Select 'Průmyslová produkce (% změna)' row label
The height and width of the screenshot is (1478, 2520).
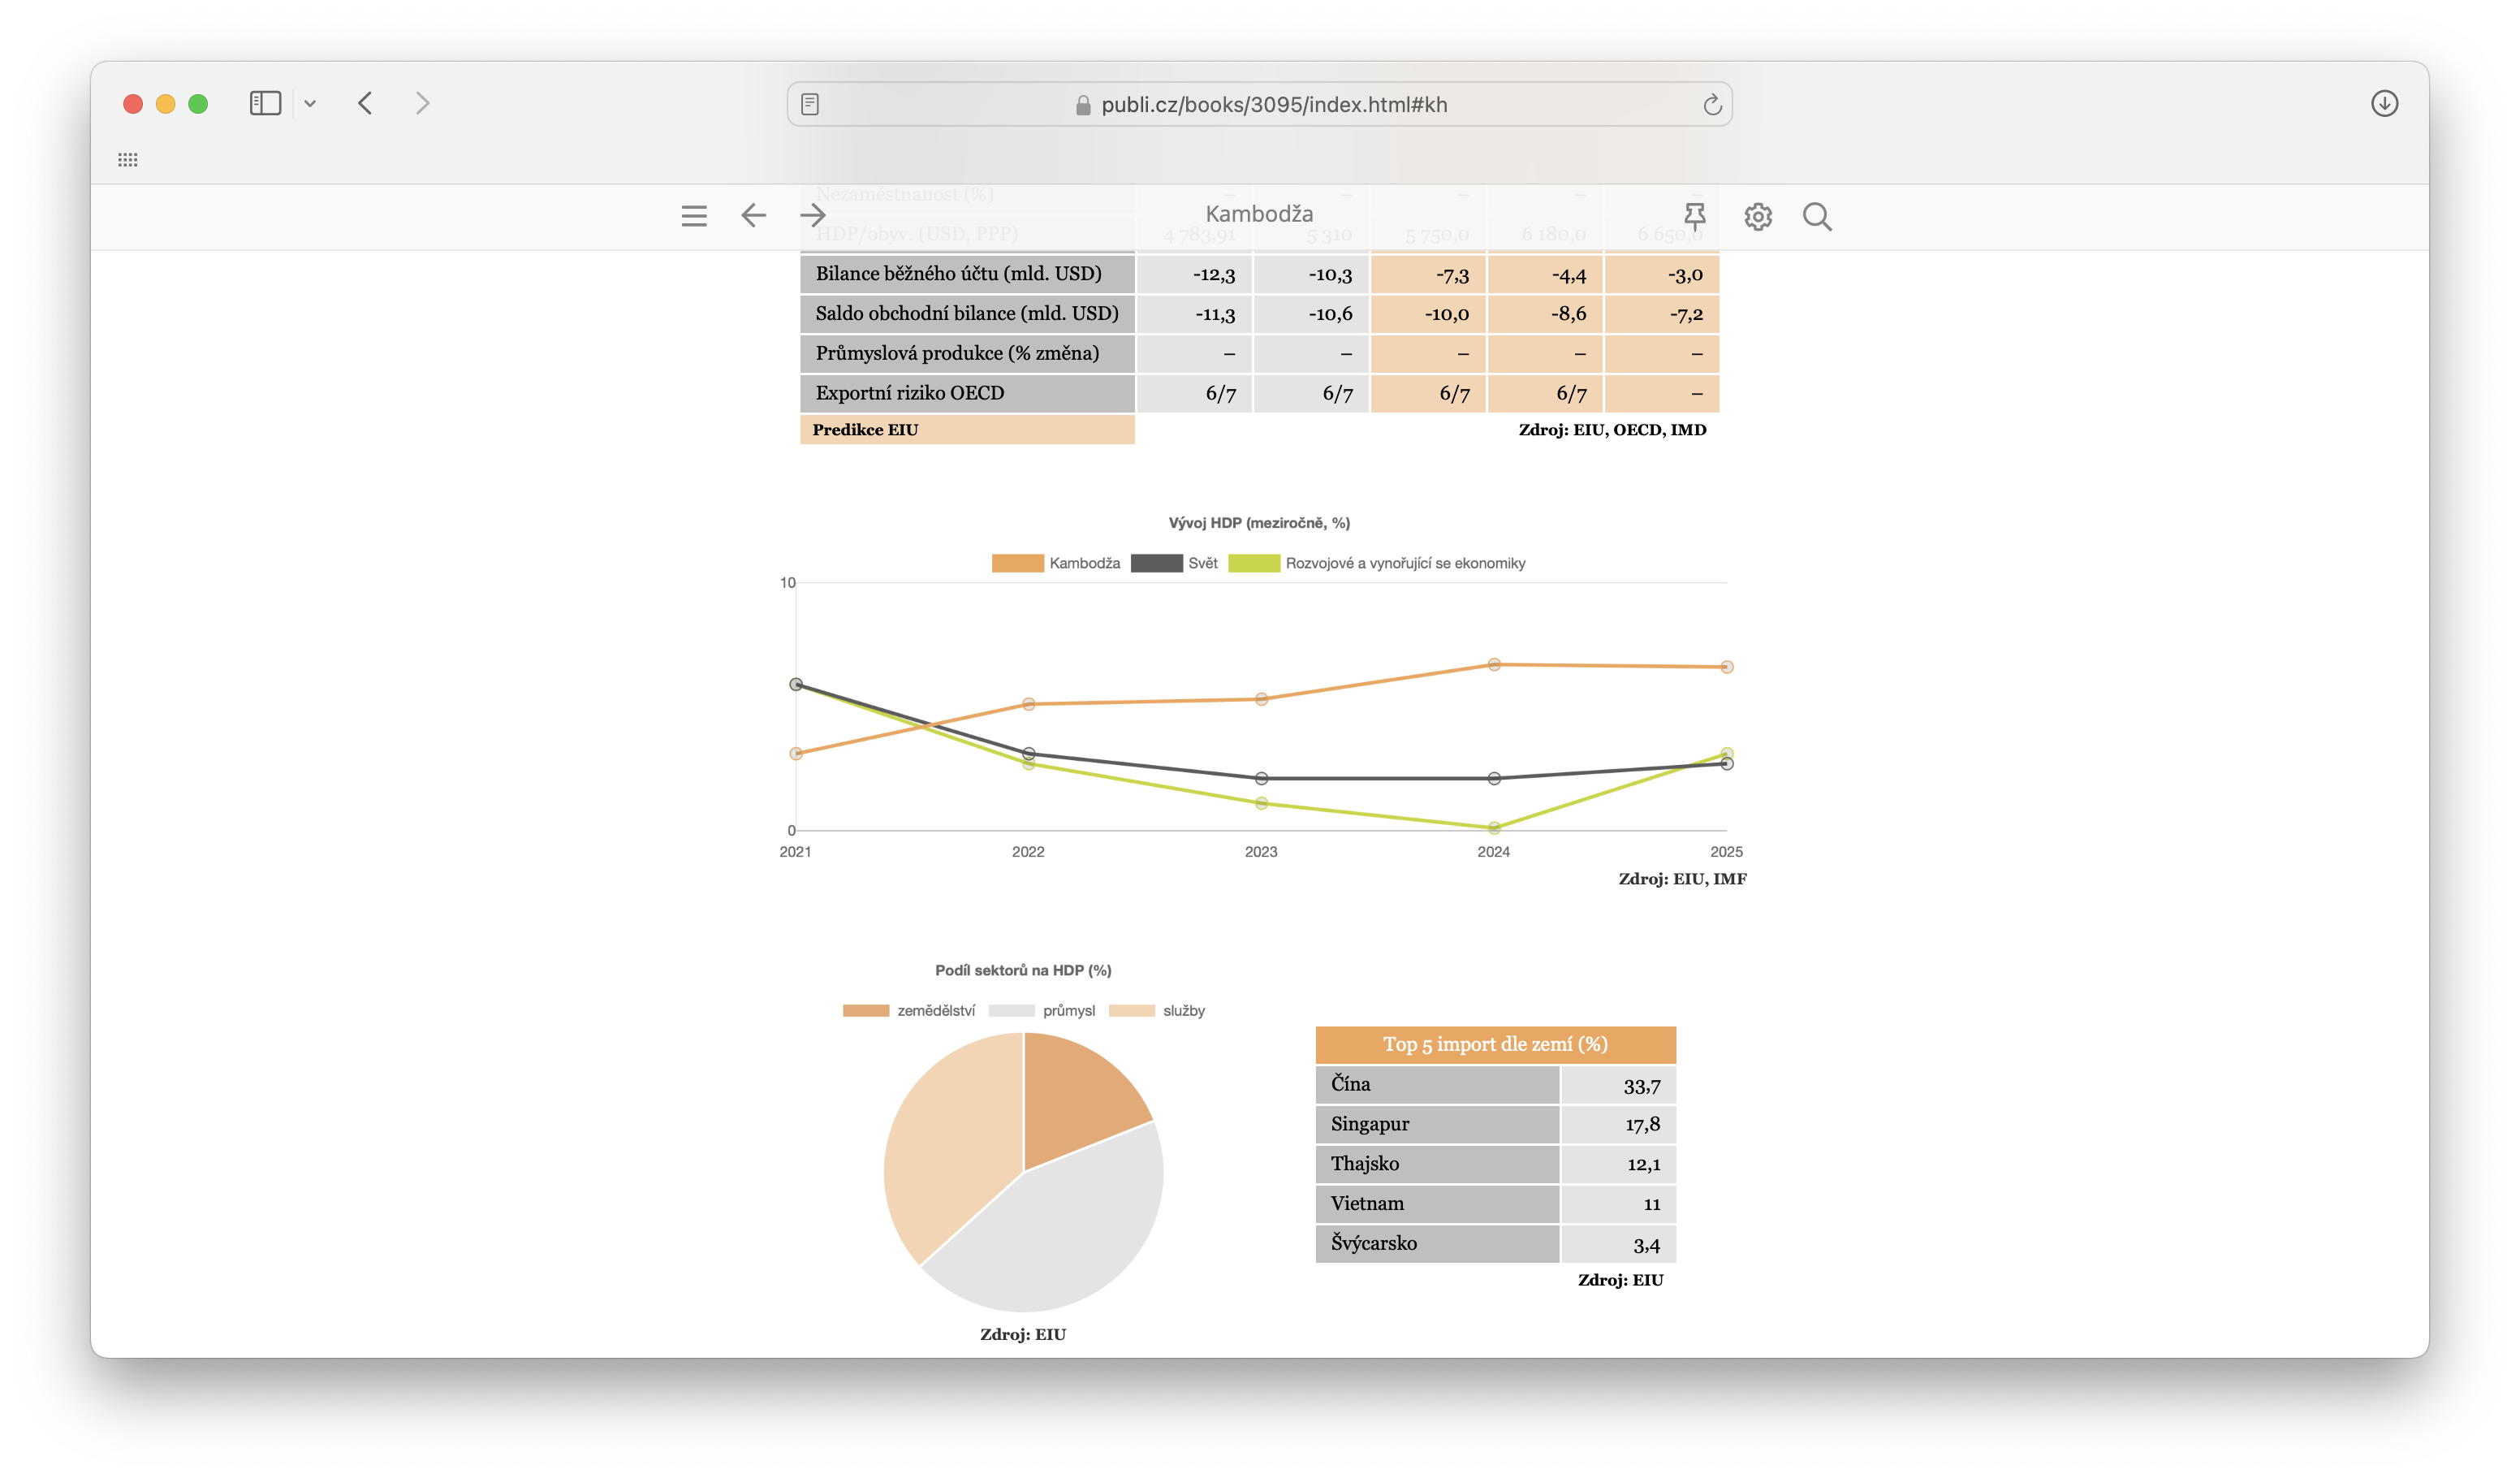pos(957,354)
